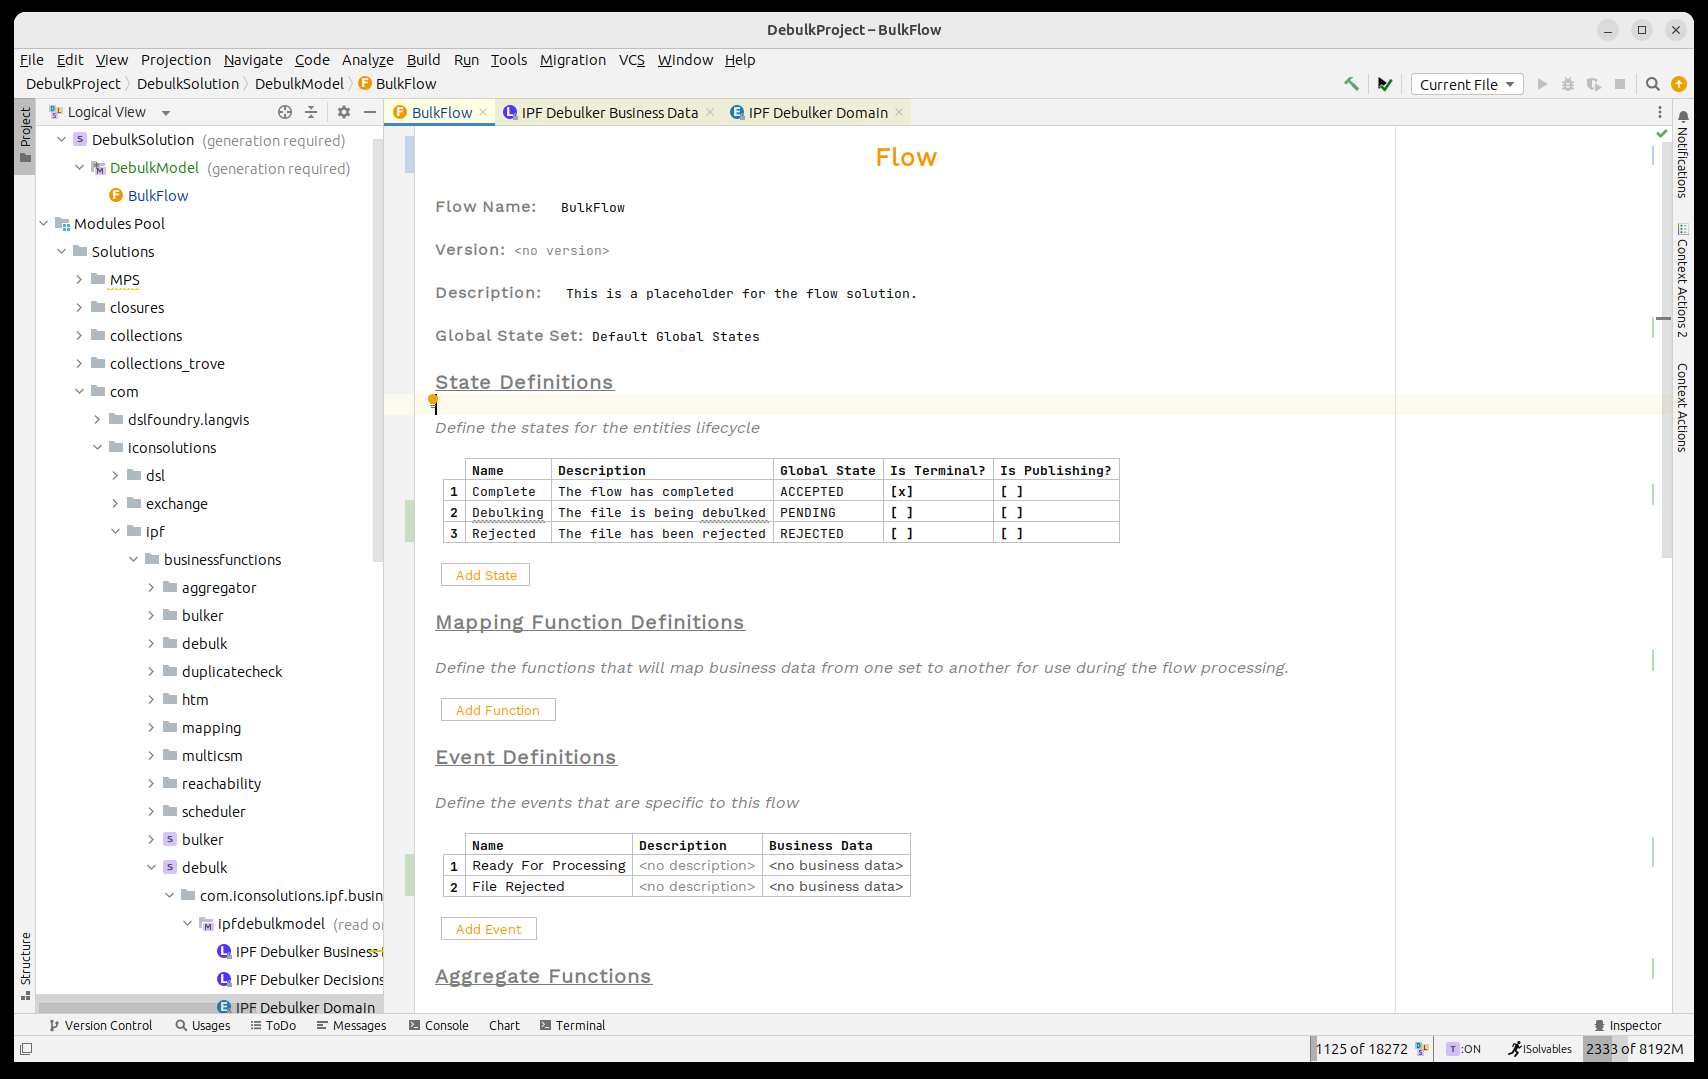The width and height of the screenshot is (1708, 1079).
Task: Click the memory usage indicator bar
Action: click(1634, 1049)
